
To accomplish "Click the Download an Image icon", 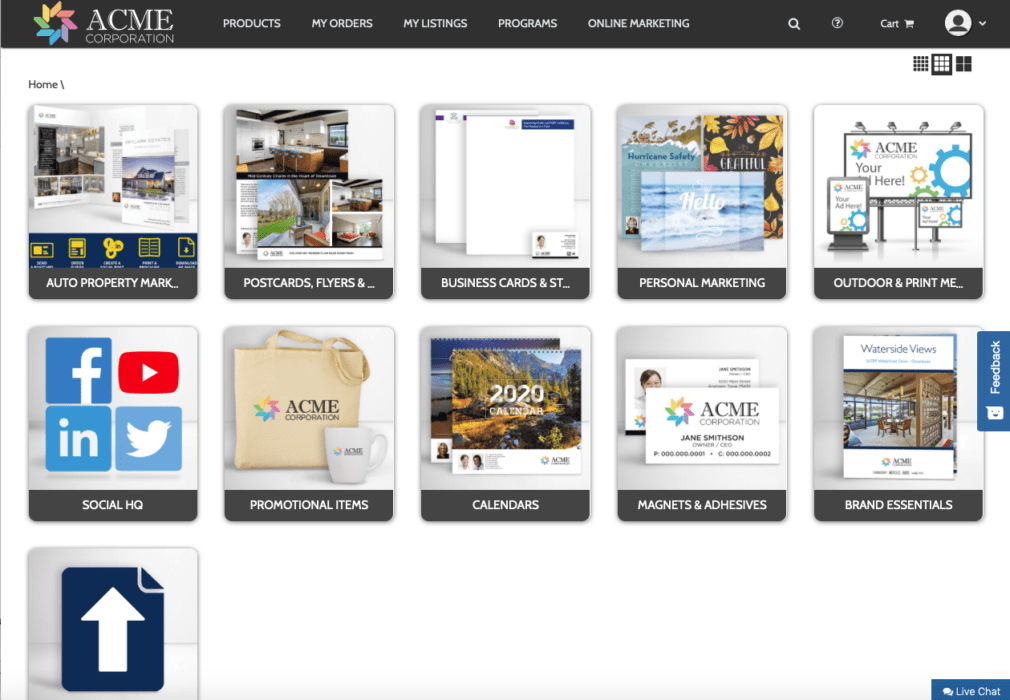I will tap(186, 248).
